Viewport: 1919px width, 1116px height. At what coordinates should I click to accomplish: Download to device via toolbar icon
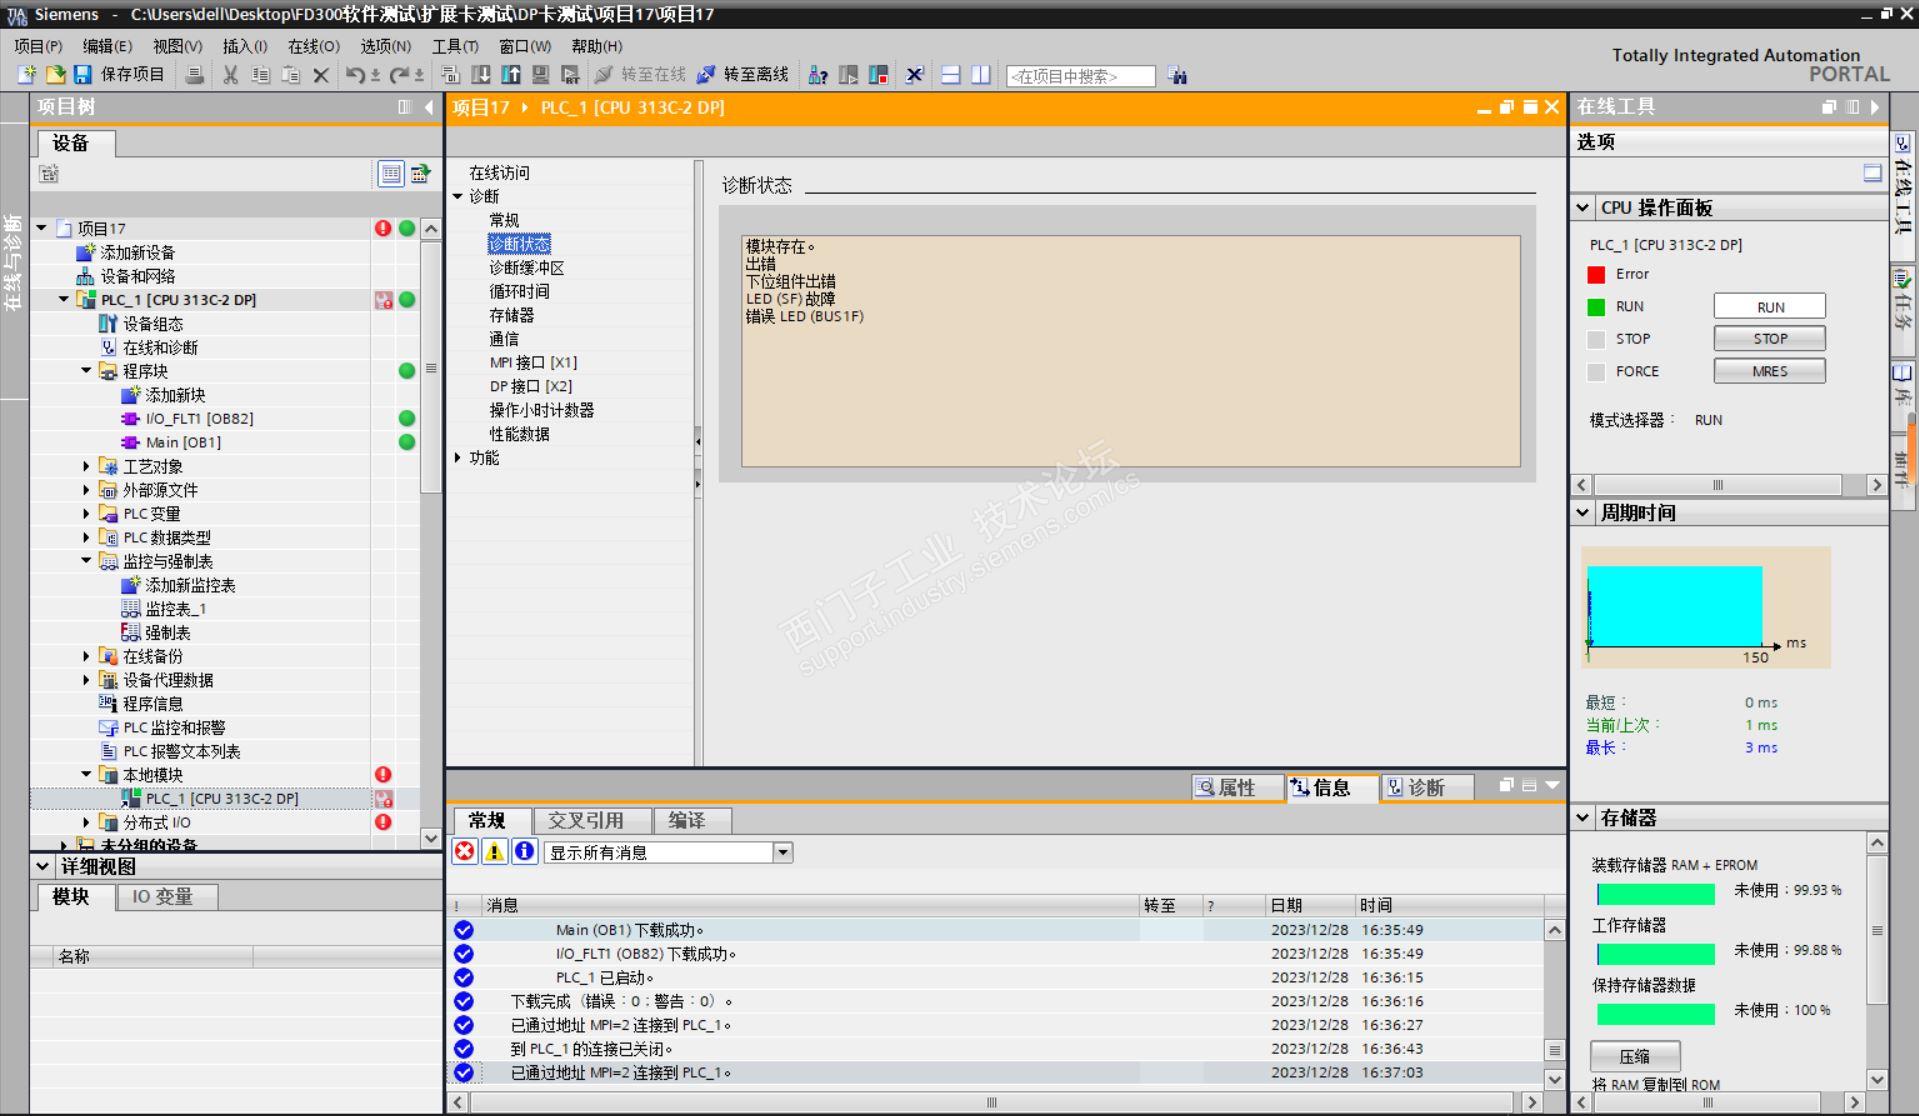pyautogui.click(x=481, y=75)
